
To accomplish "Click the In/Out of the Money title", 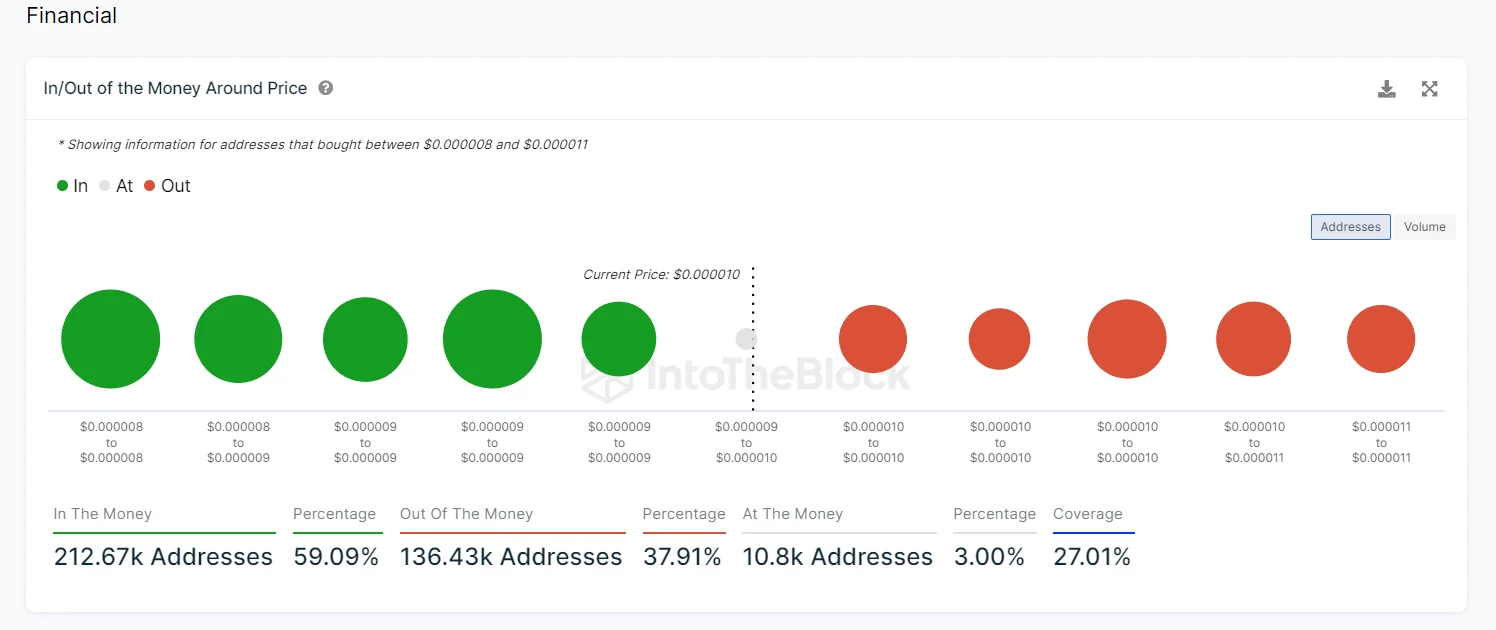I will (x=175, y=88).
